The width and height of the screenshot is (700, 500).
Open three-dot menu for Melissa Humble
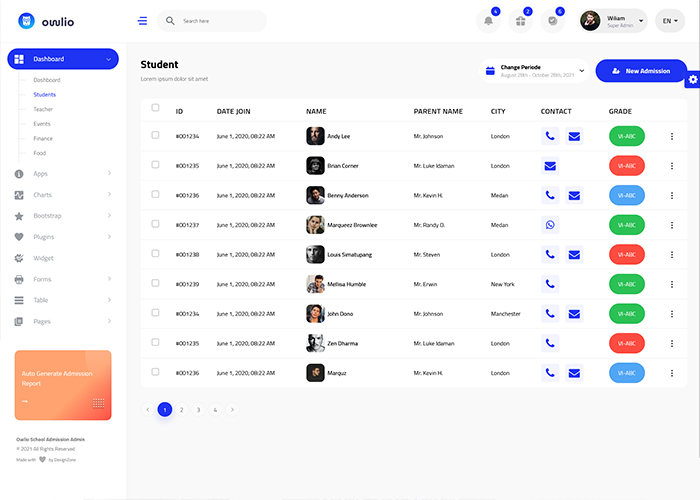[672, 284]
